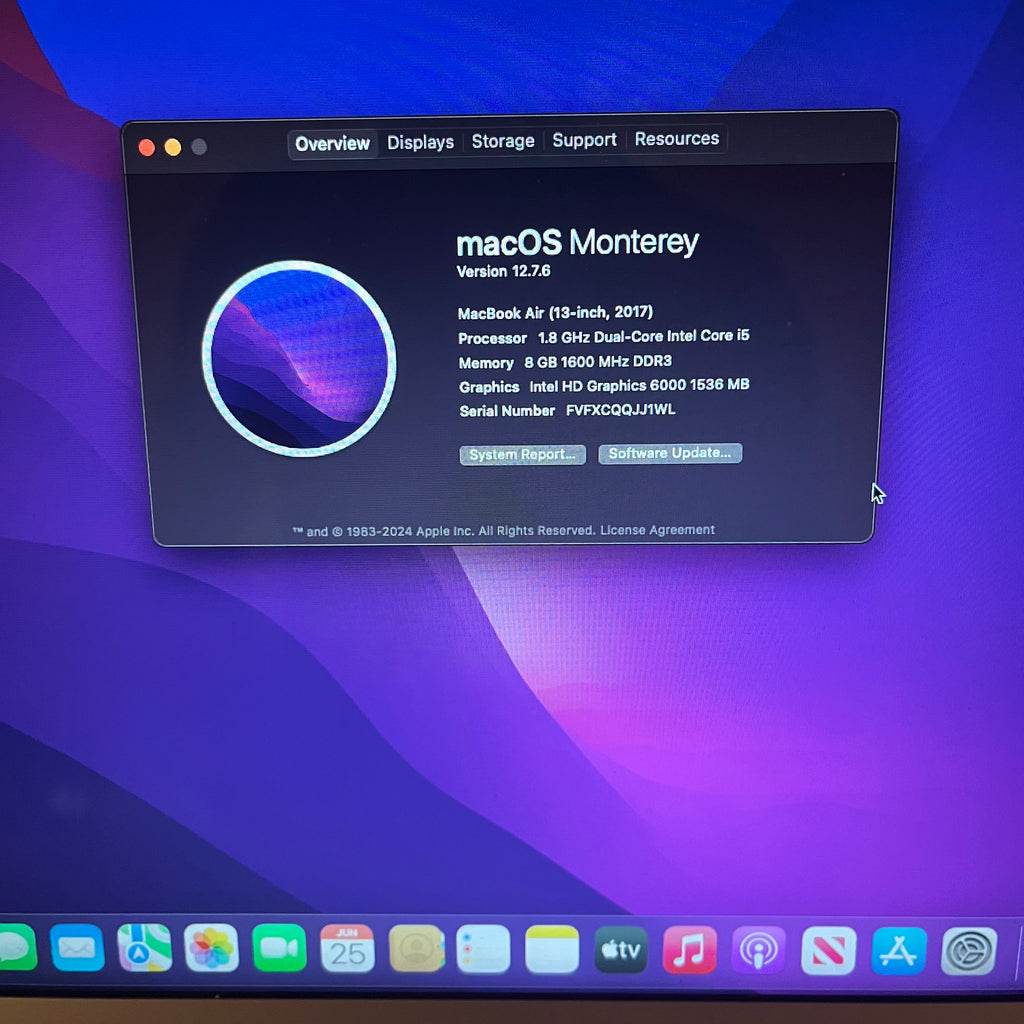Open the Notes app in the Dock
This screenshot has height=1024, width=1024.
click(x=552, y=949)
